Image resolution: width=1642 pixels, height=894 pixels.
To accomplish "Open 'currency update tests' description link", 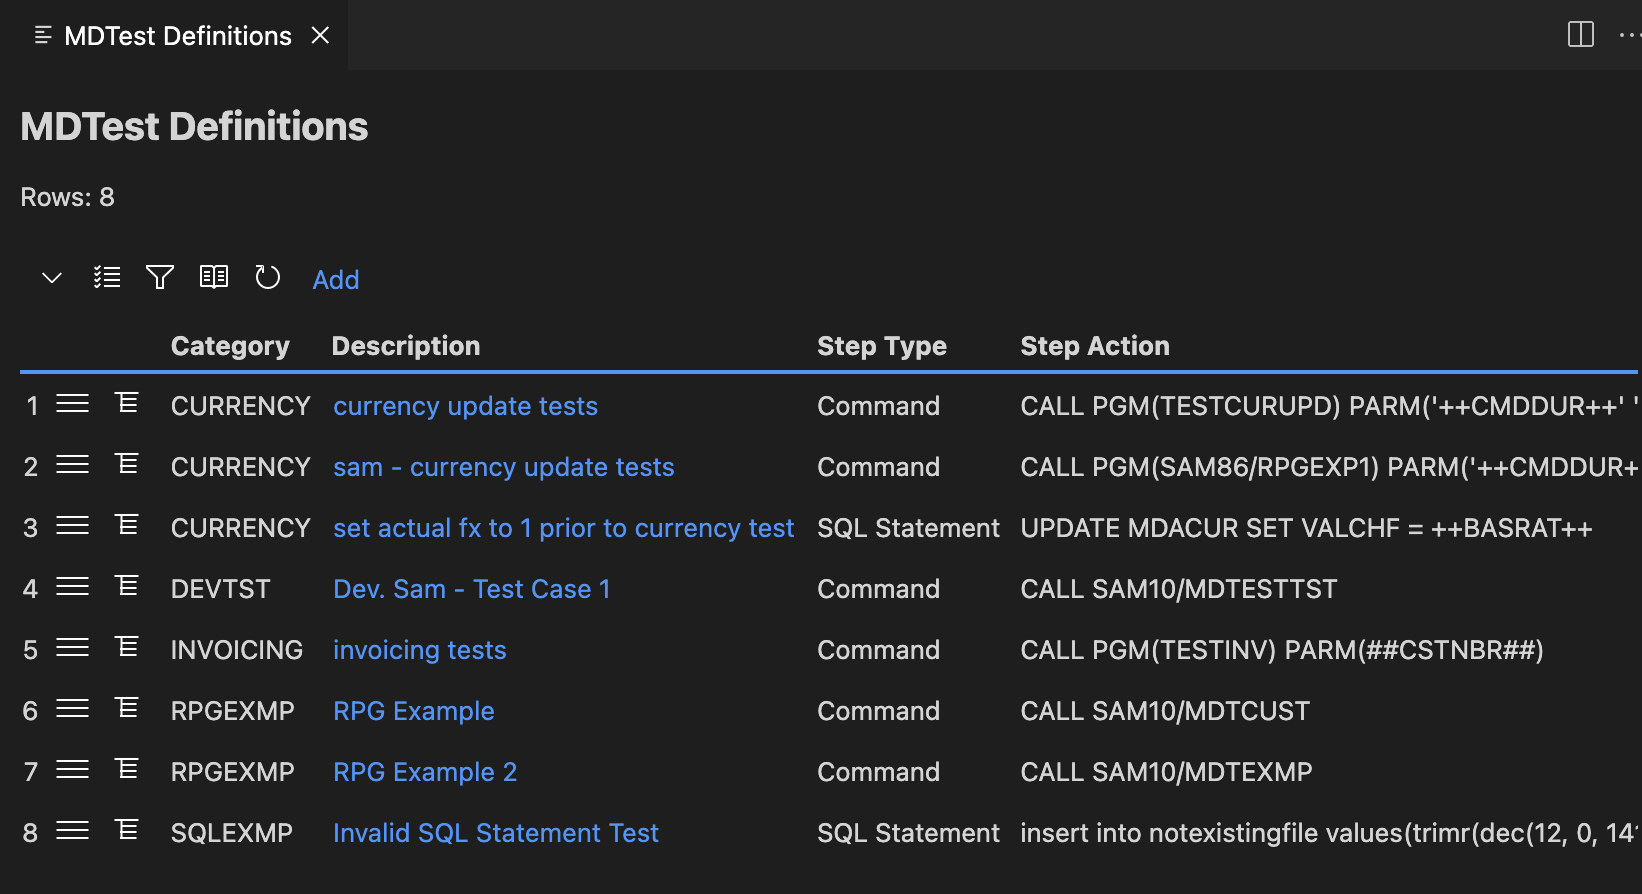I will 465,406.
